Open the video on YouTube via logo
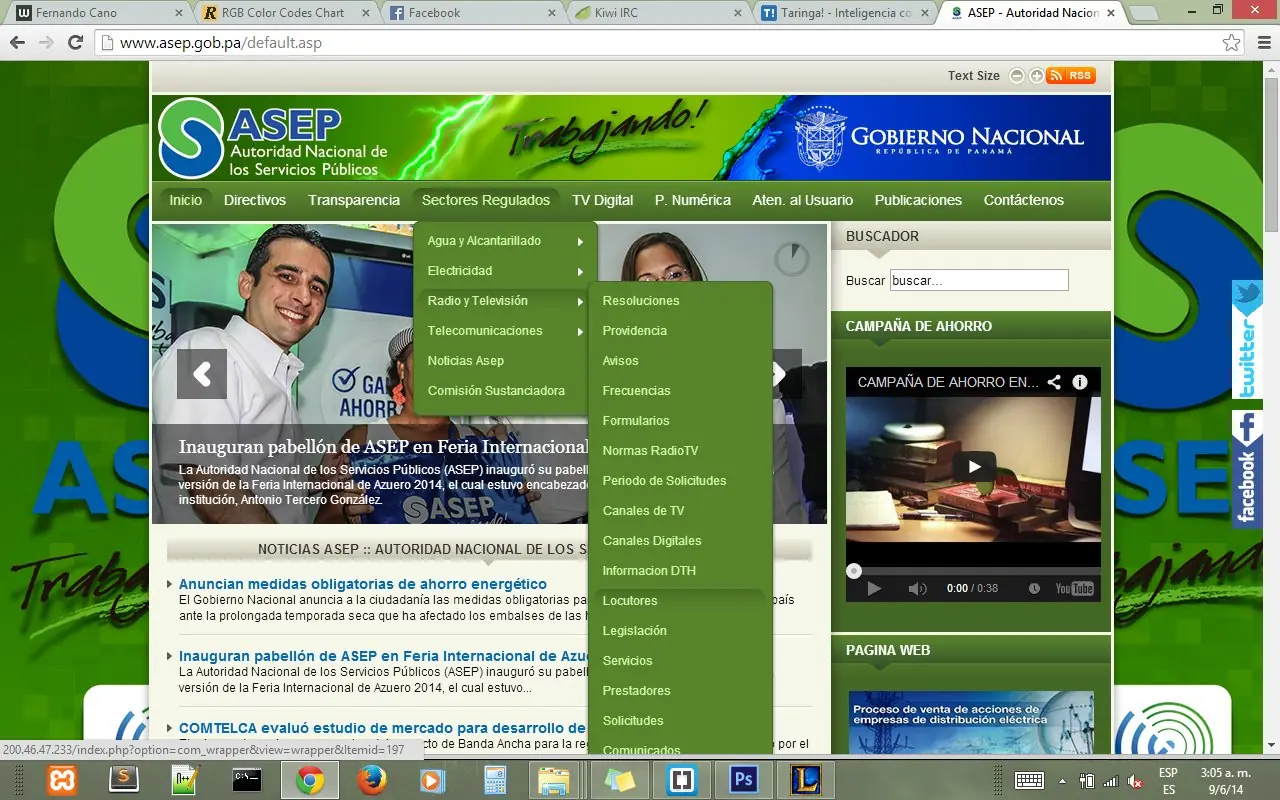Viewport: 1280px width, 800px height. pyautogui.click(x=1075, y=588)
